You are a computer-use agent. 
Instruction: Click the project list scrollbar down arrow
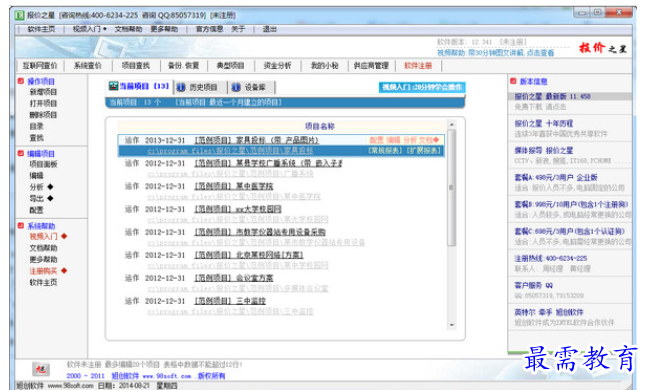(x=452, y=325)
